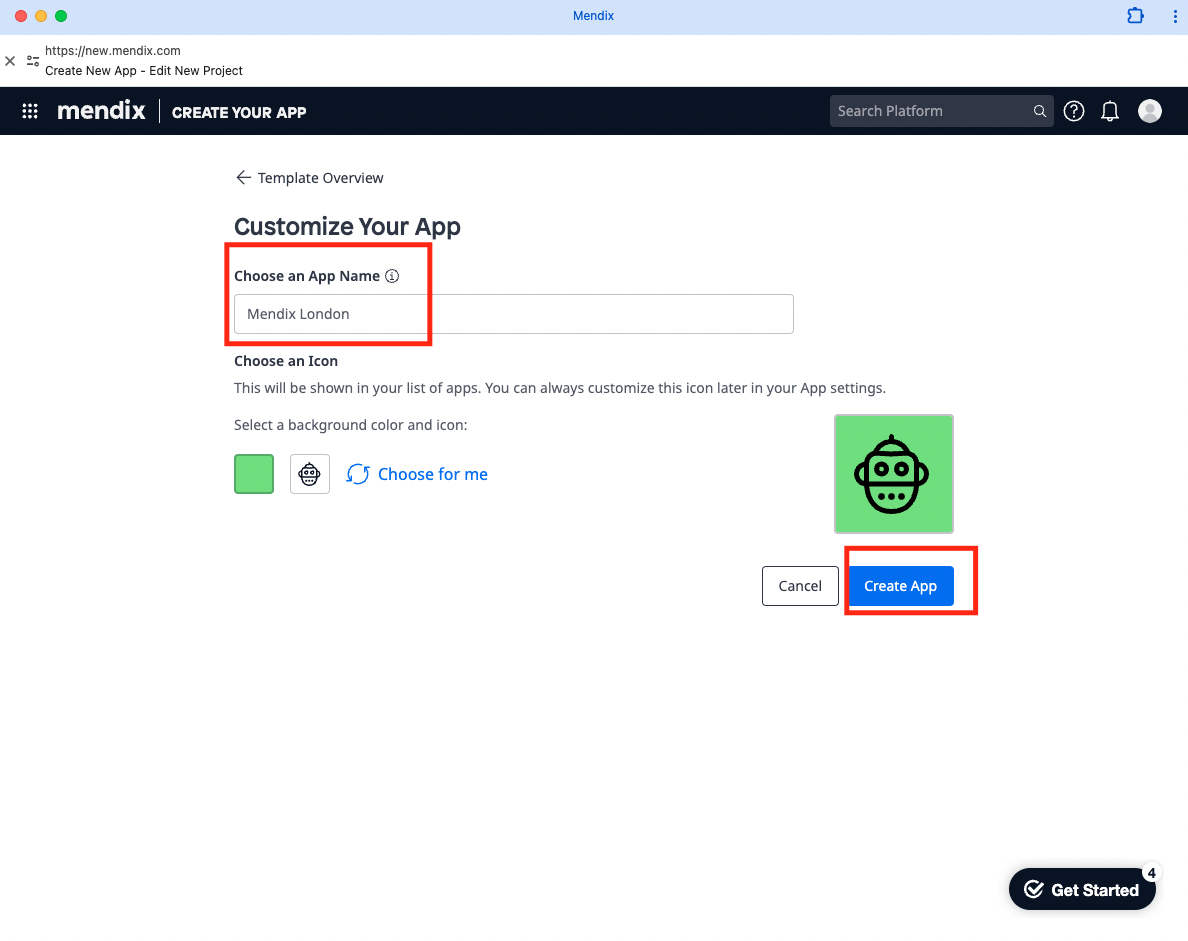Click the macOS yellow minimize button

tap(41, 16)
